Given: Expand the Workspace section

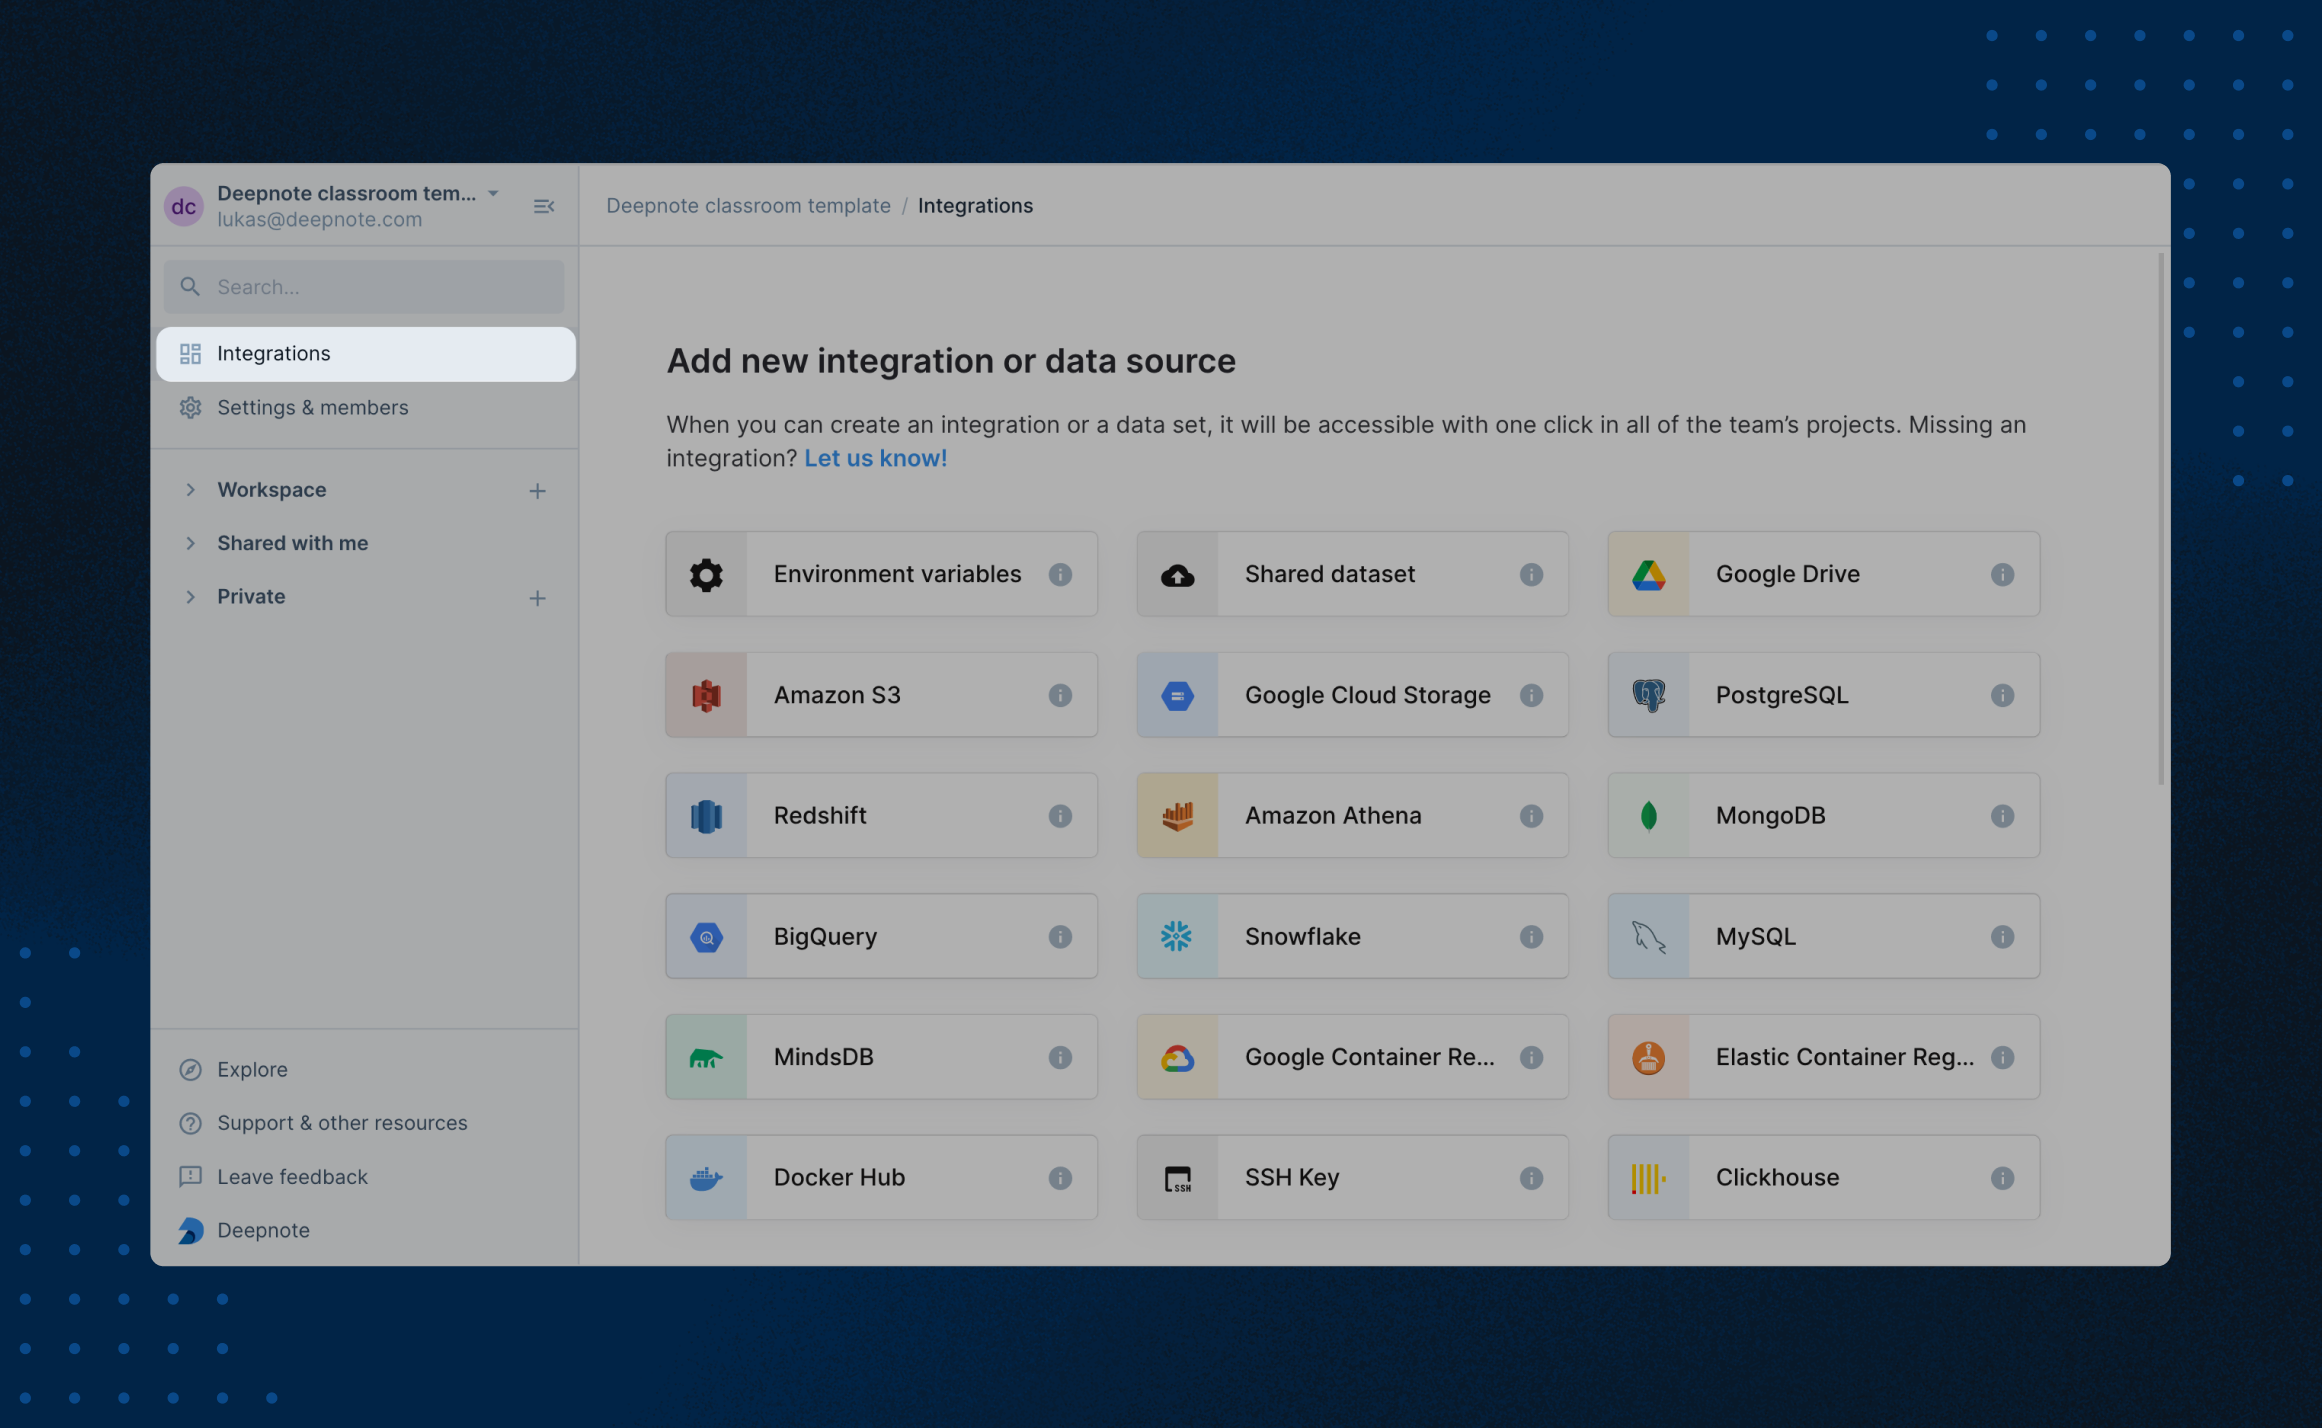Looking at the screenshot, I should coord(191,489).
